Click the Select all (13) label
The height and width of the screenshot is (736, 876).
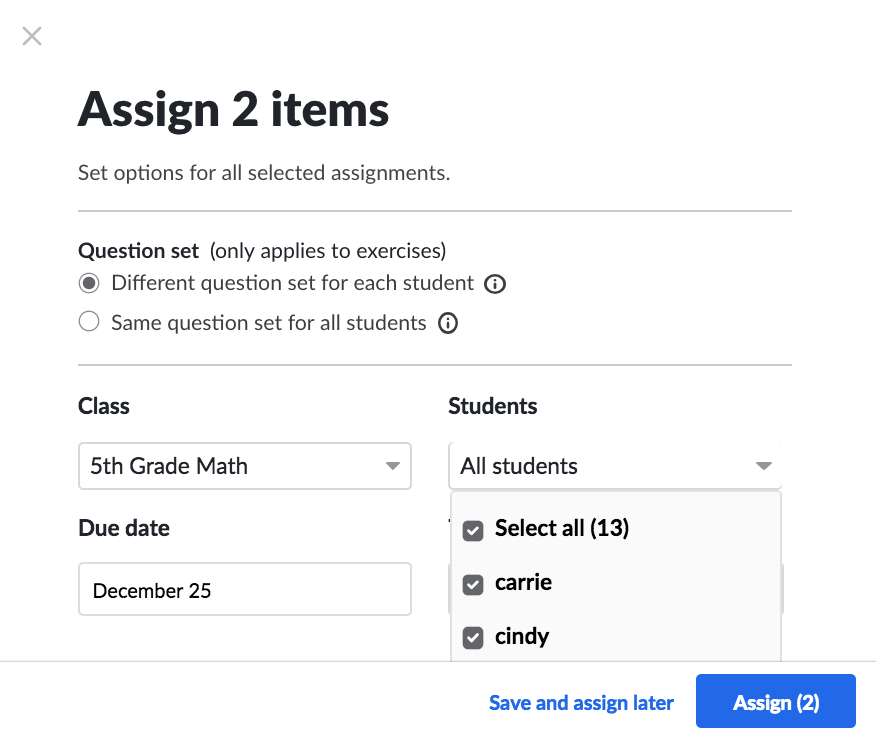pos(561,528)
